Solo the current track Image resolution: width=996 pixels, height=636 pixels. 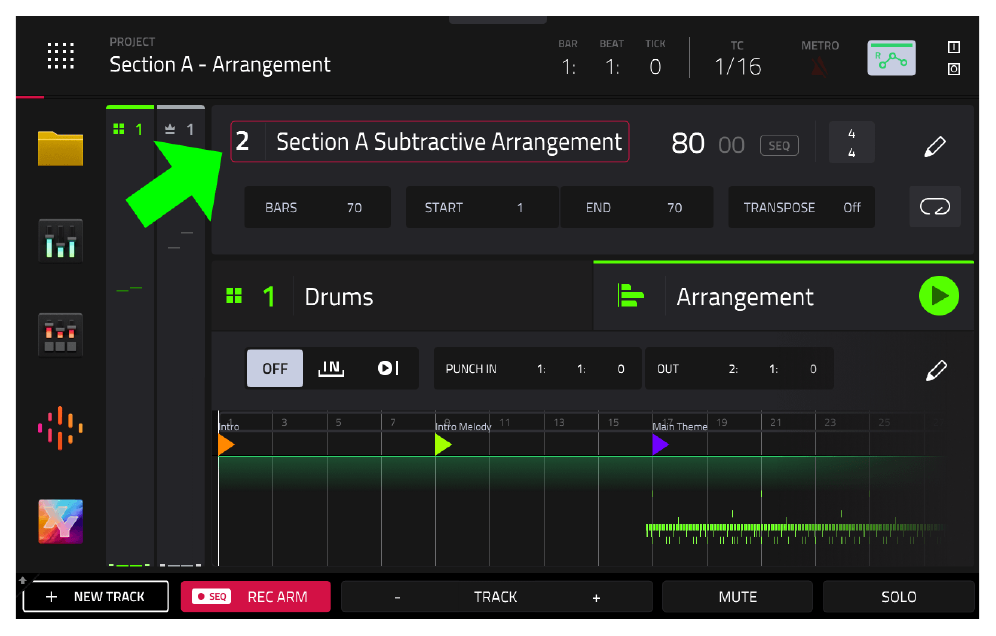[899, 597]
